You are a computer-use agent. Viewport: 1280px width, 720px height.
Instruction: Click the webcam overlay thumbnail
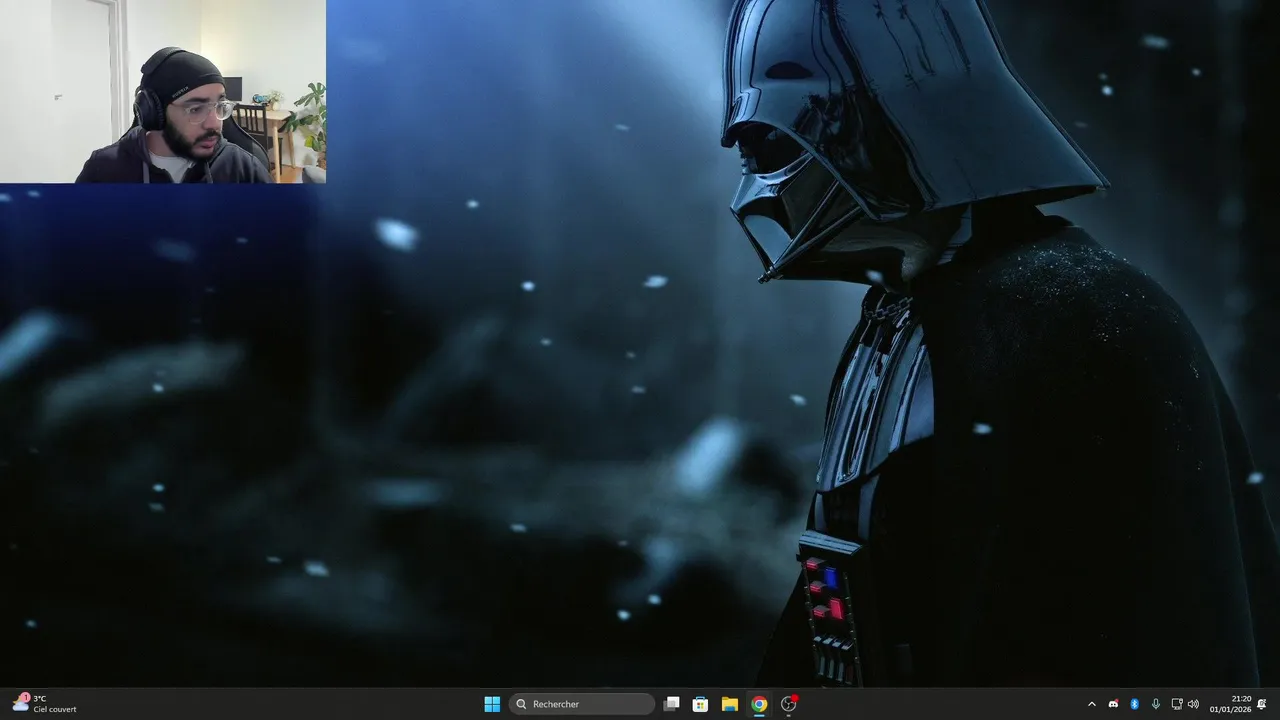pyautogui.click(x=163, y=91)
